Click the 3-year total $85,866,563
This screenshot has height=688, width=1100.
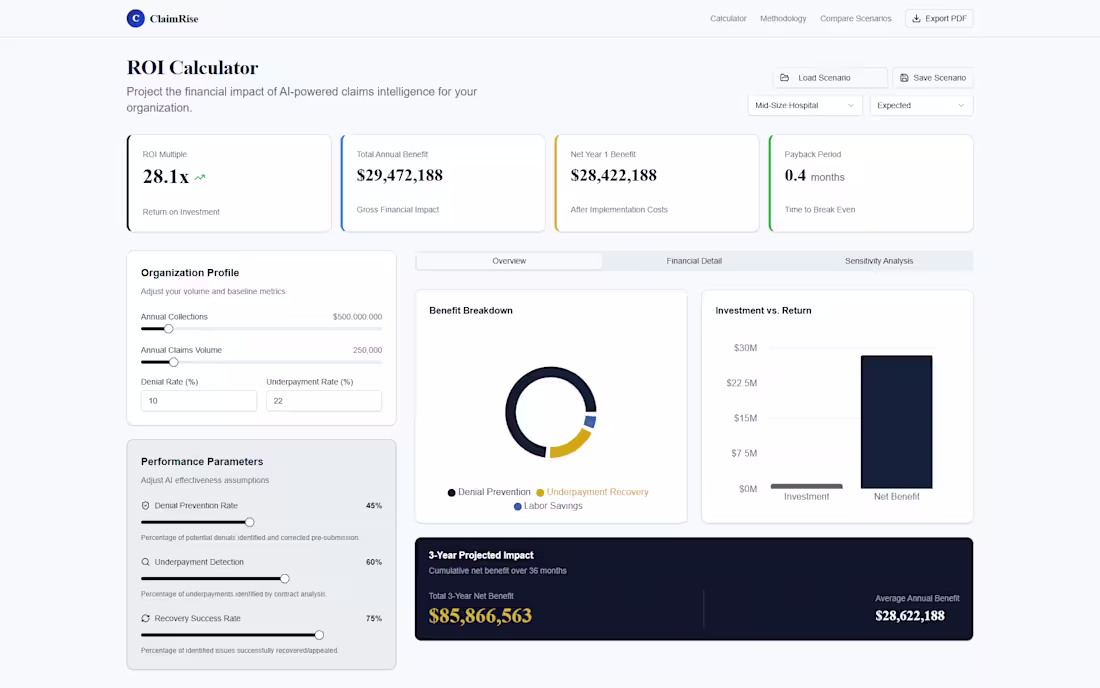[480, 616]
